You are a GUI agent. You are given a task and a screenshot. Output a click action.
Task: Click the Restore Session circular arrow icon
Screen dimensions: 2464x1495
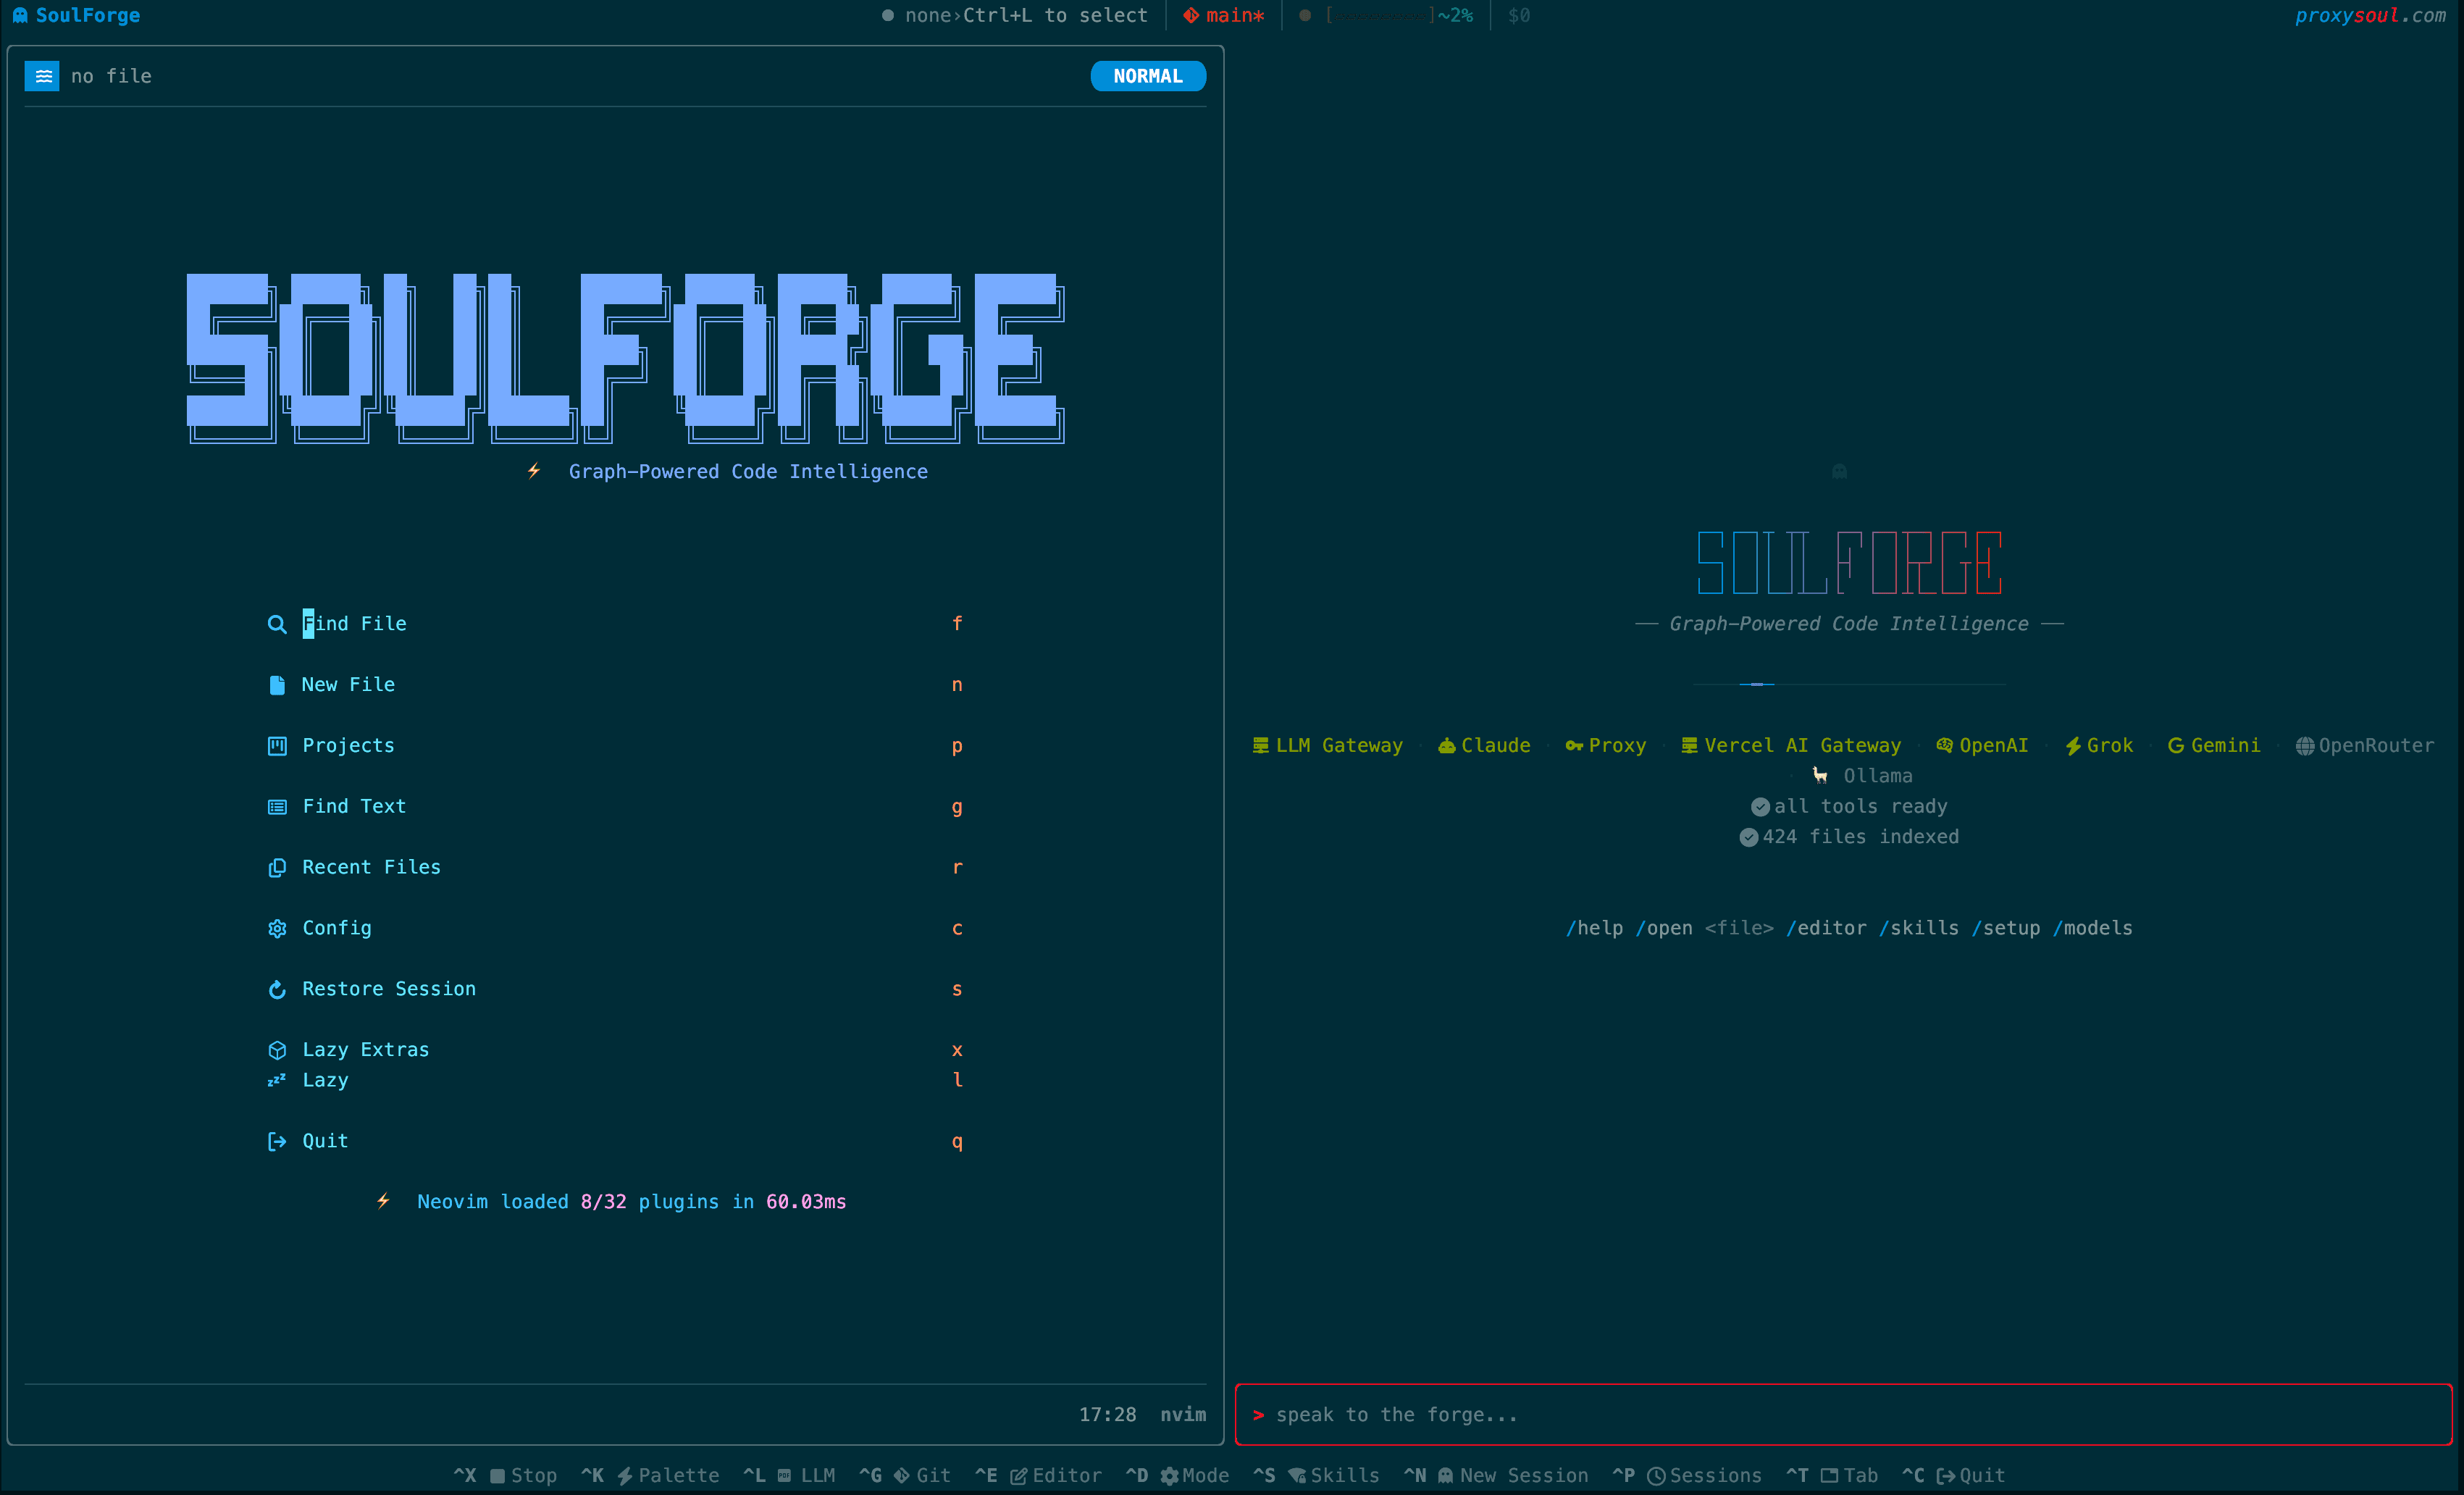pos(277,990)
